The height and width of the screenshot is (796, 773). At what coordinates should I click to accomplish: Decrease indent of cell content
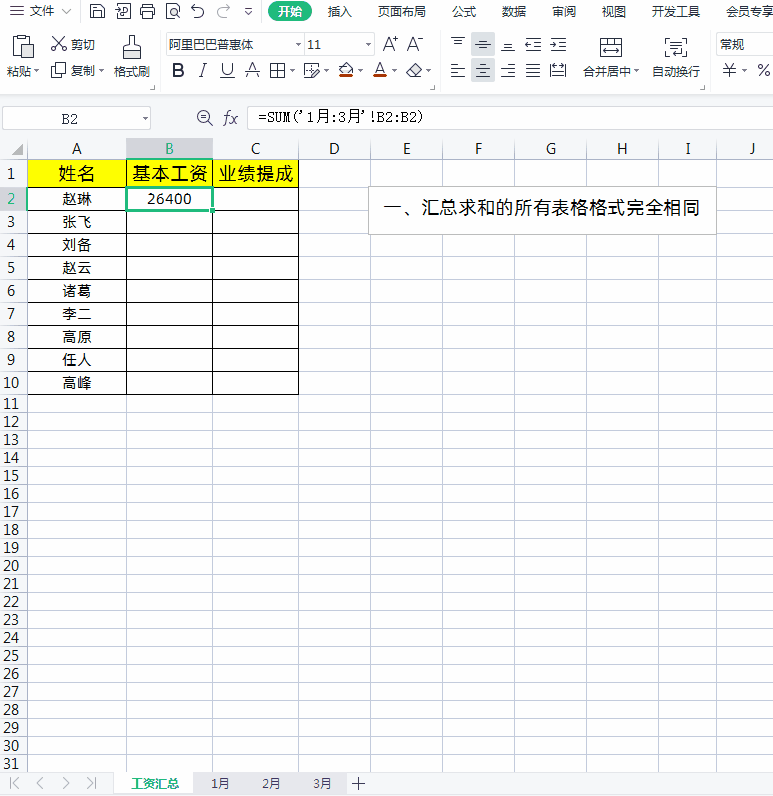(x=533, y=44)
